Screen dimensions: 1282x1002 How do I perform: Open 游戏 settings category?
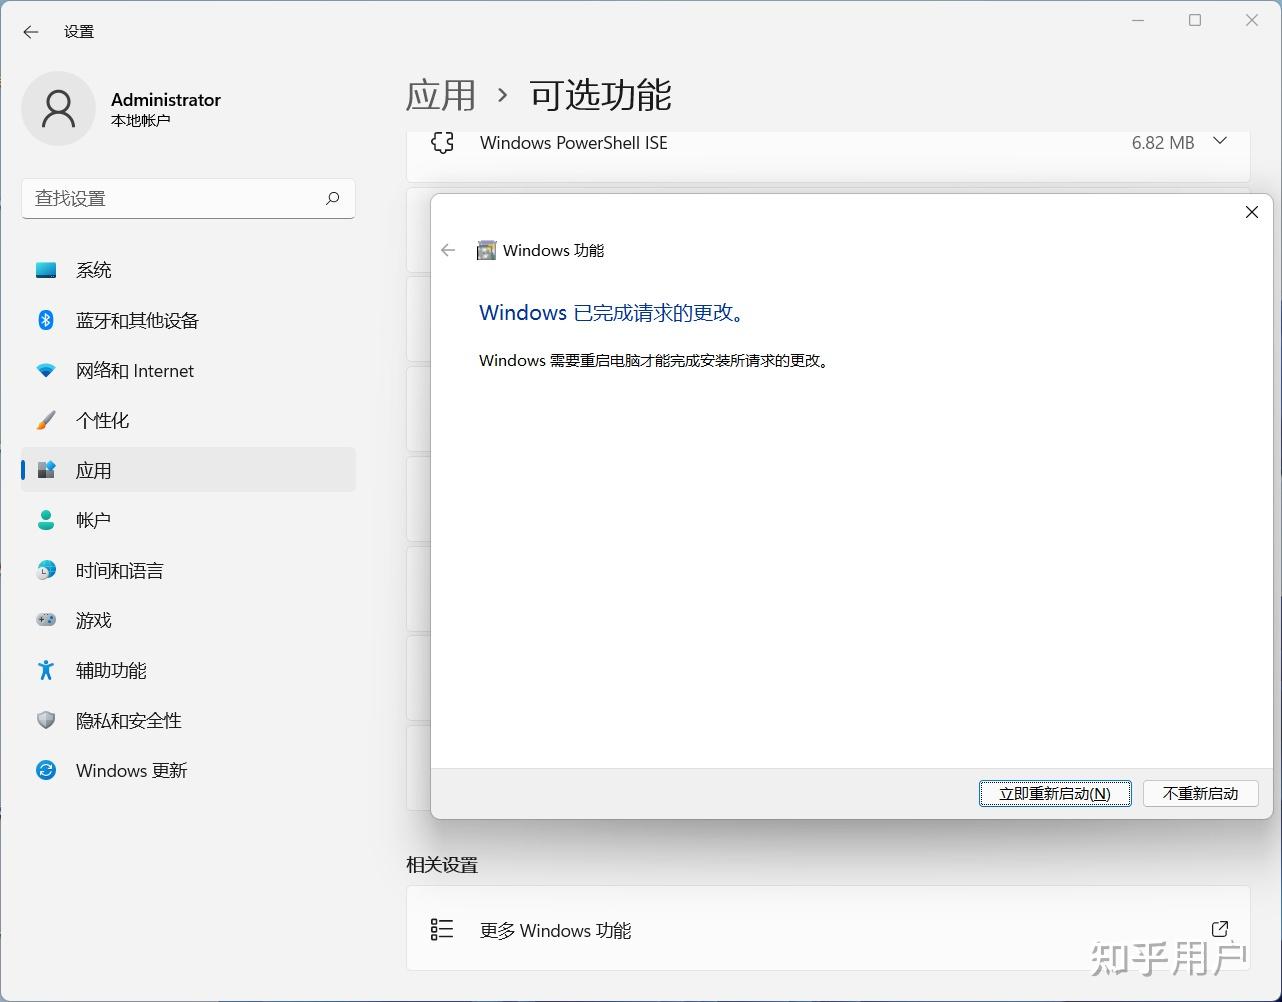click(188, 620)
